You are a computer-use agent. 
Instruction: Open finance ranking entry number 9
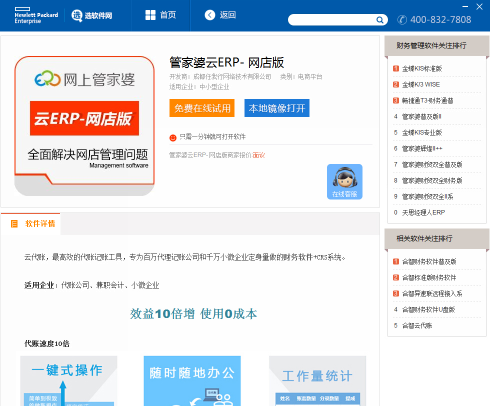428,197
